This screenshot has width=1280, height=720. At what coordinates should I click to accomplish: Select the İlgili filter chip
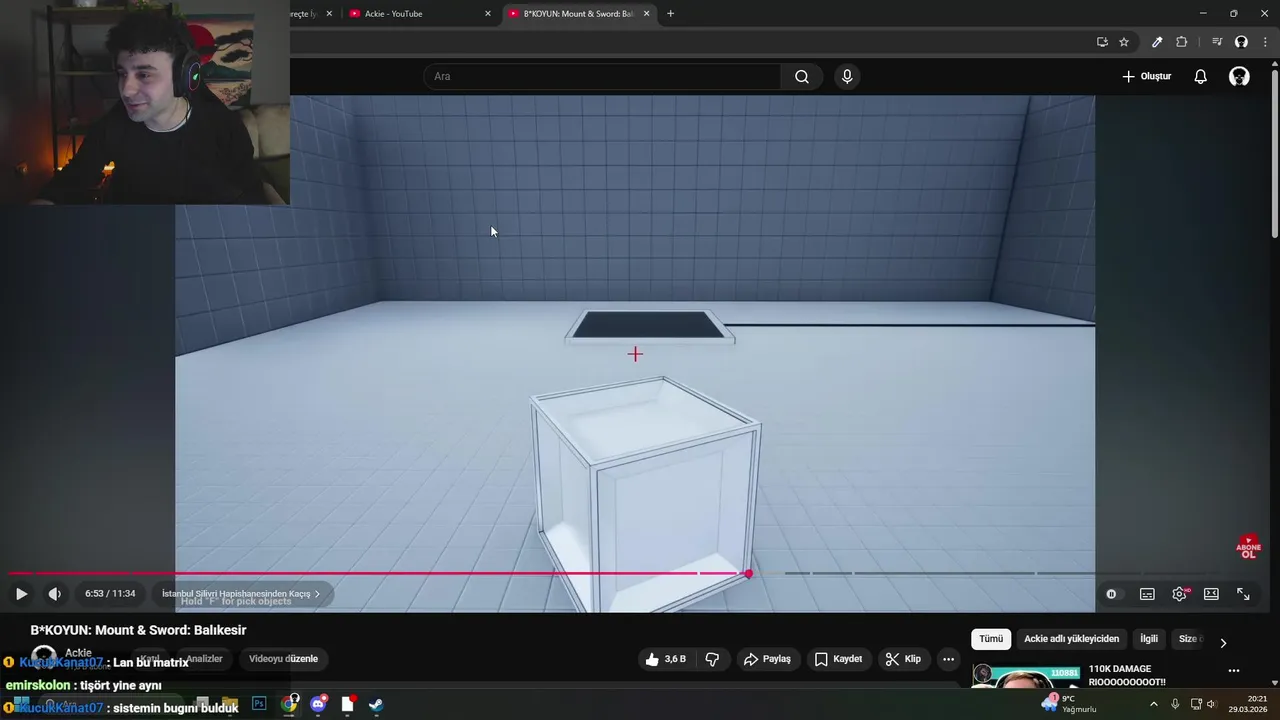tap(1149, 639)
